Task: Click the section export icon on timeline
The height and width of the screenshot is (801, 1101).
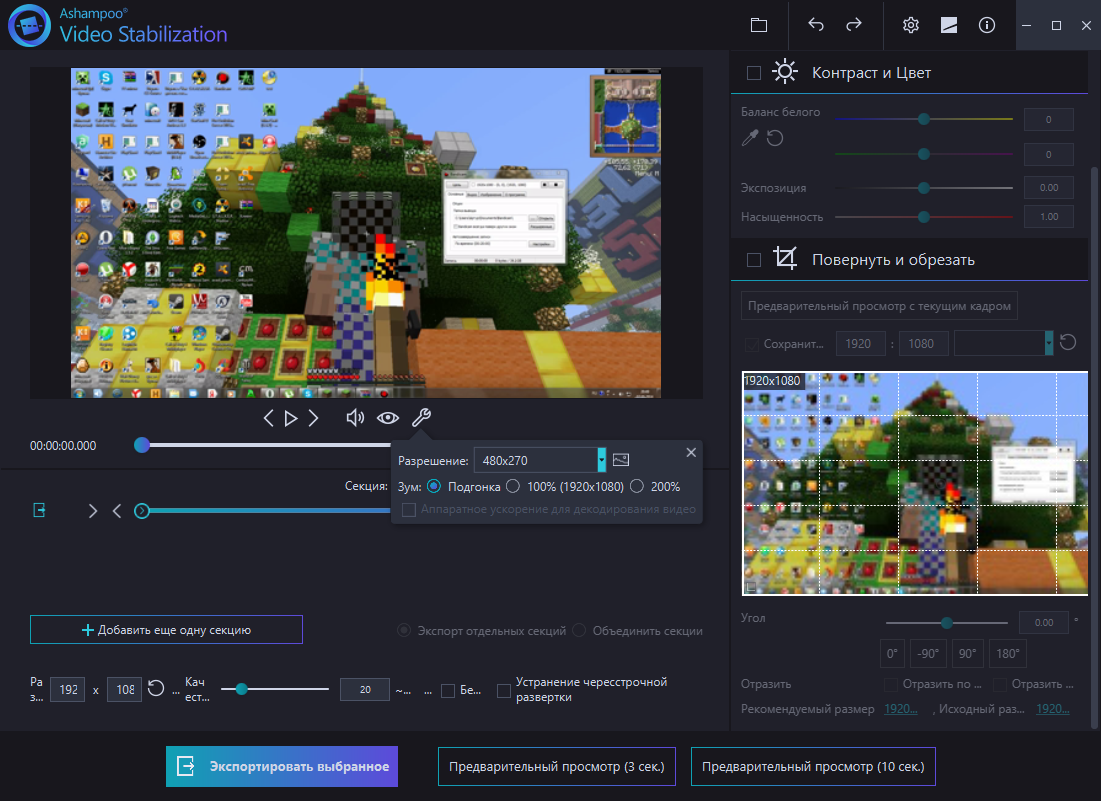Action: point(39,510)
